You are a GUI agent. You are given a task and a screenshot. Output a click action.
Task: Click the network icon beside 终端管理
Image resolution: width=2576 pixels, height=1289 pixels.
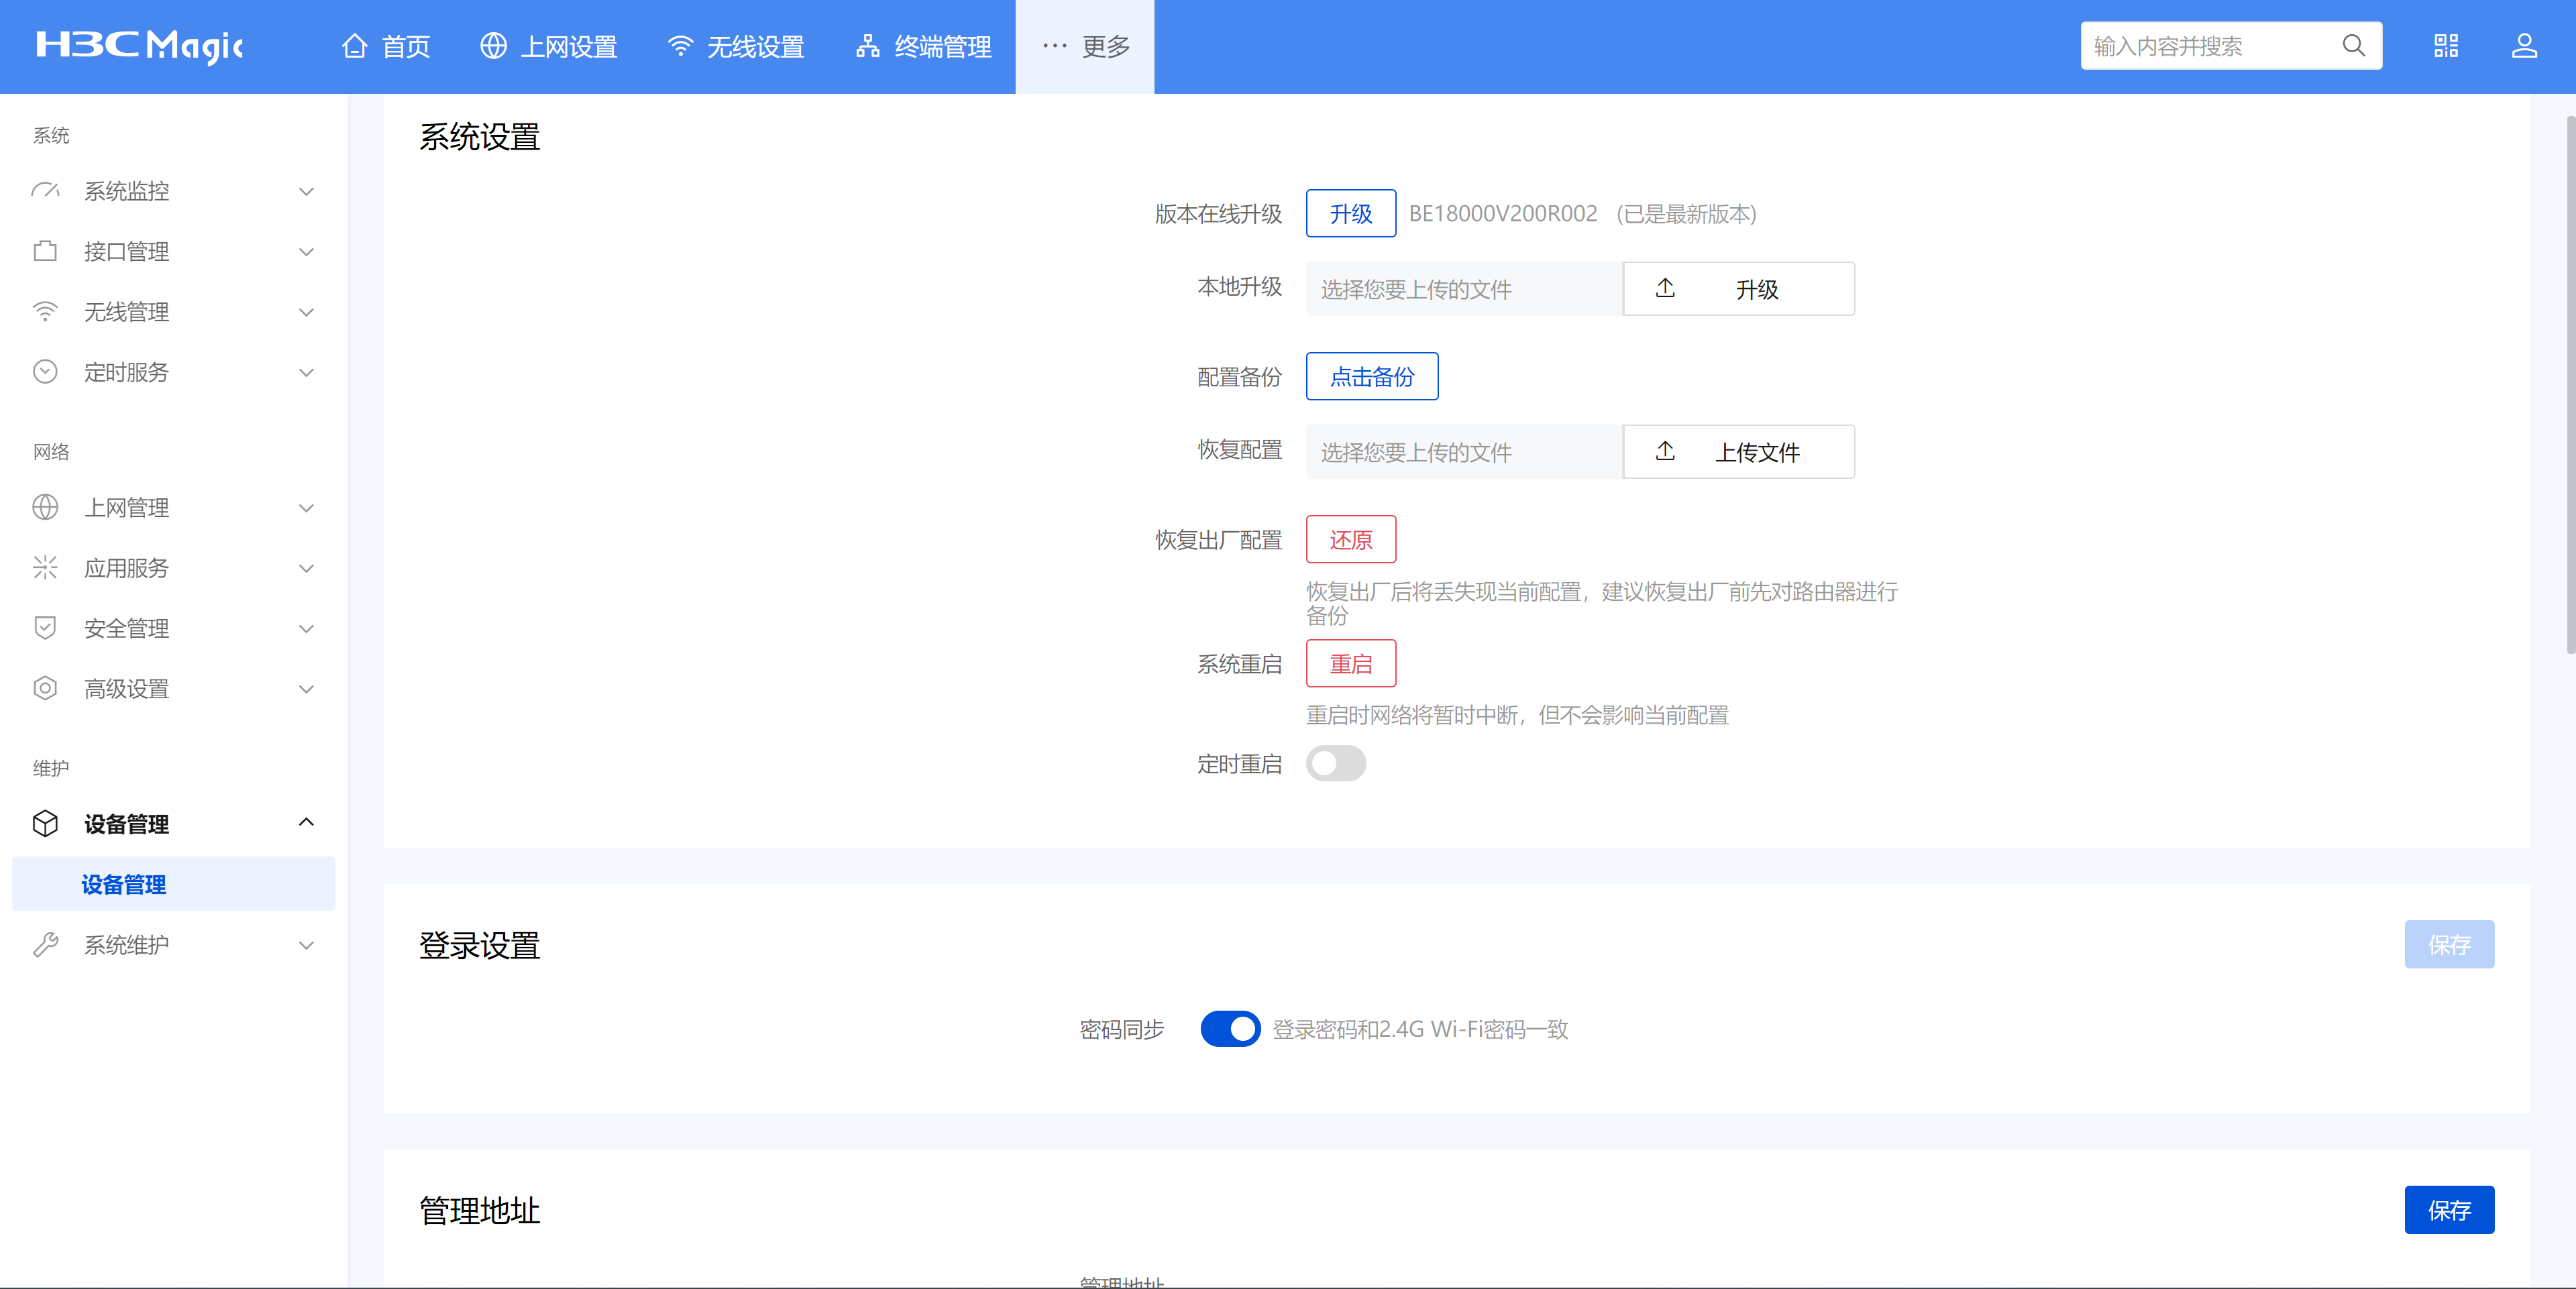[867, 46]
